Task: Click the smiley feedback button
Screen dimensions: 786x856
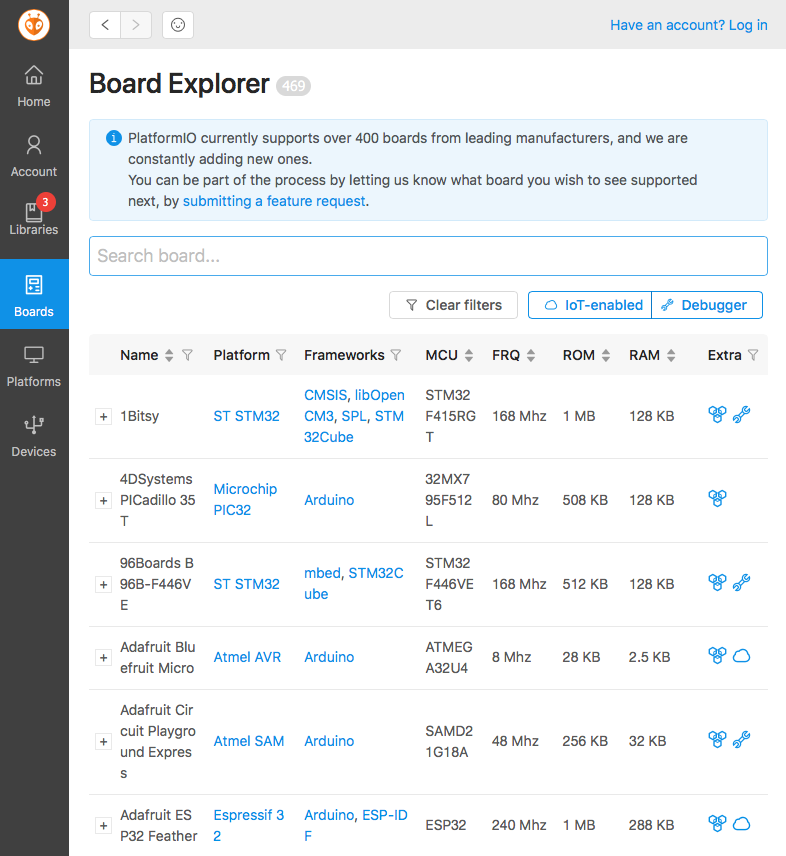Action: [178, 25]
